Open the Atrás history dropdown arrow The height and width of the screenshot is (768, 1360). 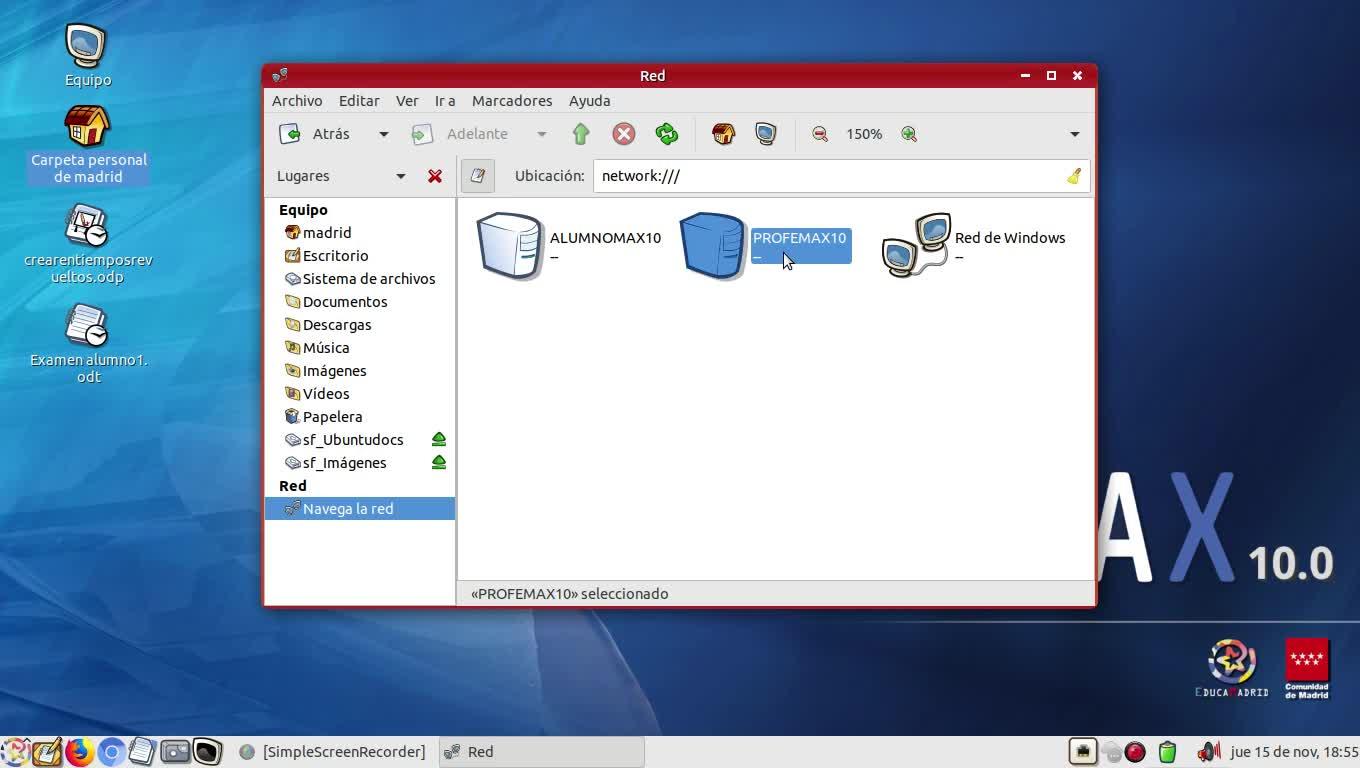click(x=383, y=134)
